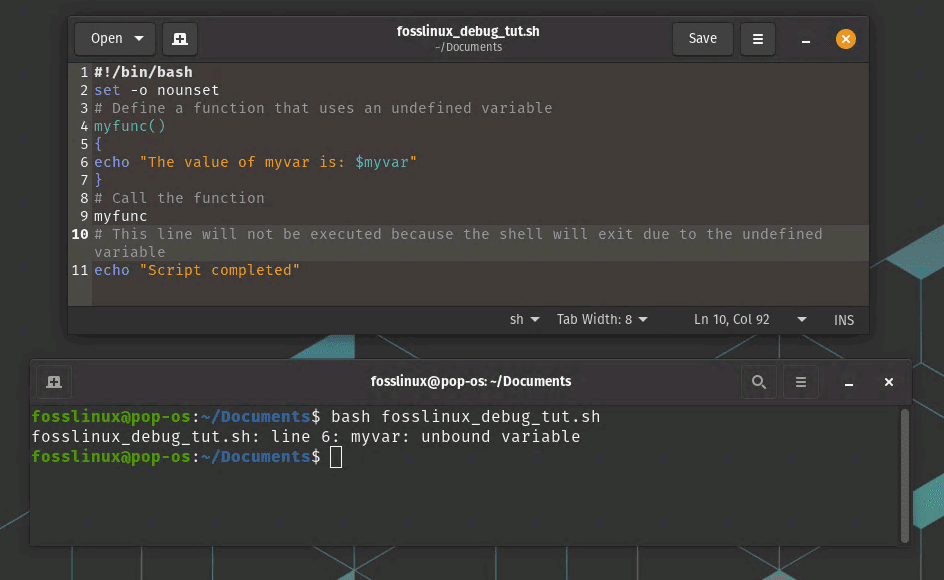Open the terminal search icon
944x580 pixels.
click(759, 382)
